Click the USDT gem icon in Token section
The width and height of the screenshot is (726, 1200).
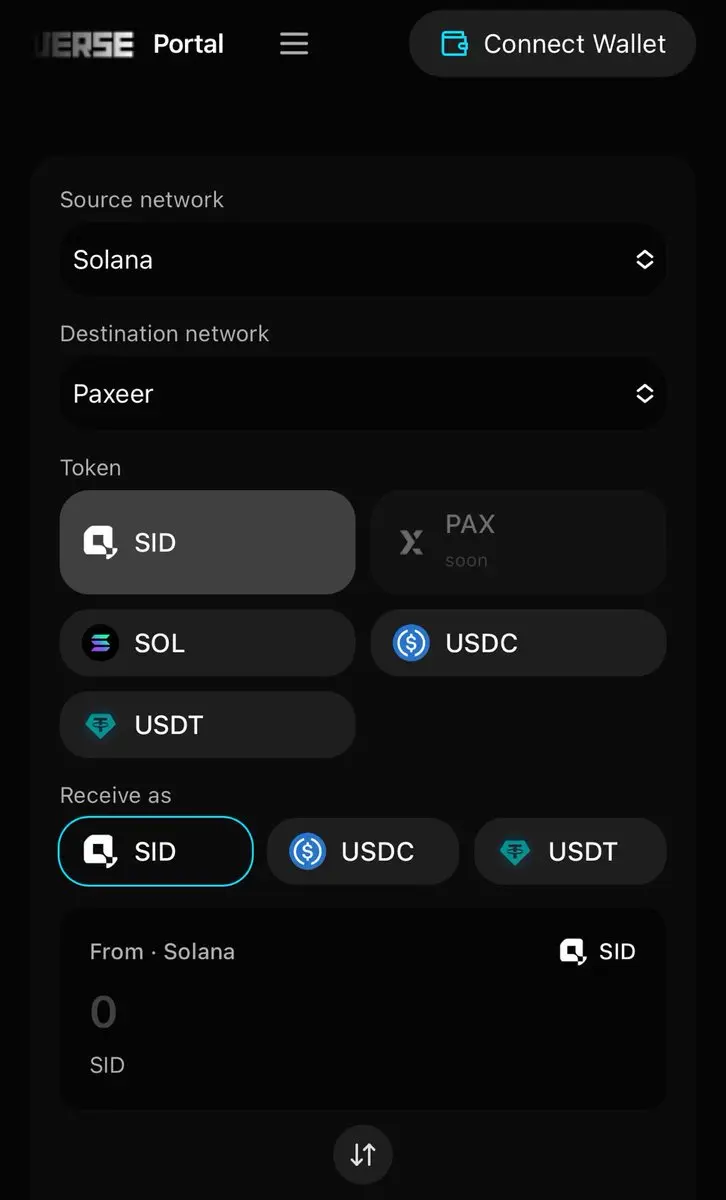click(x=100, y=725)
